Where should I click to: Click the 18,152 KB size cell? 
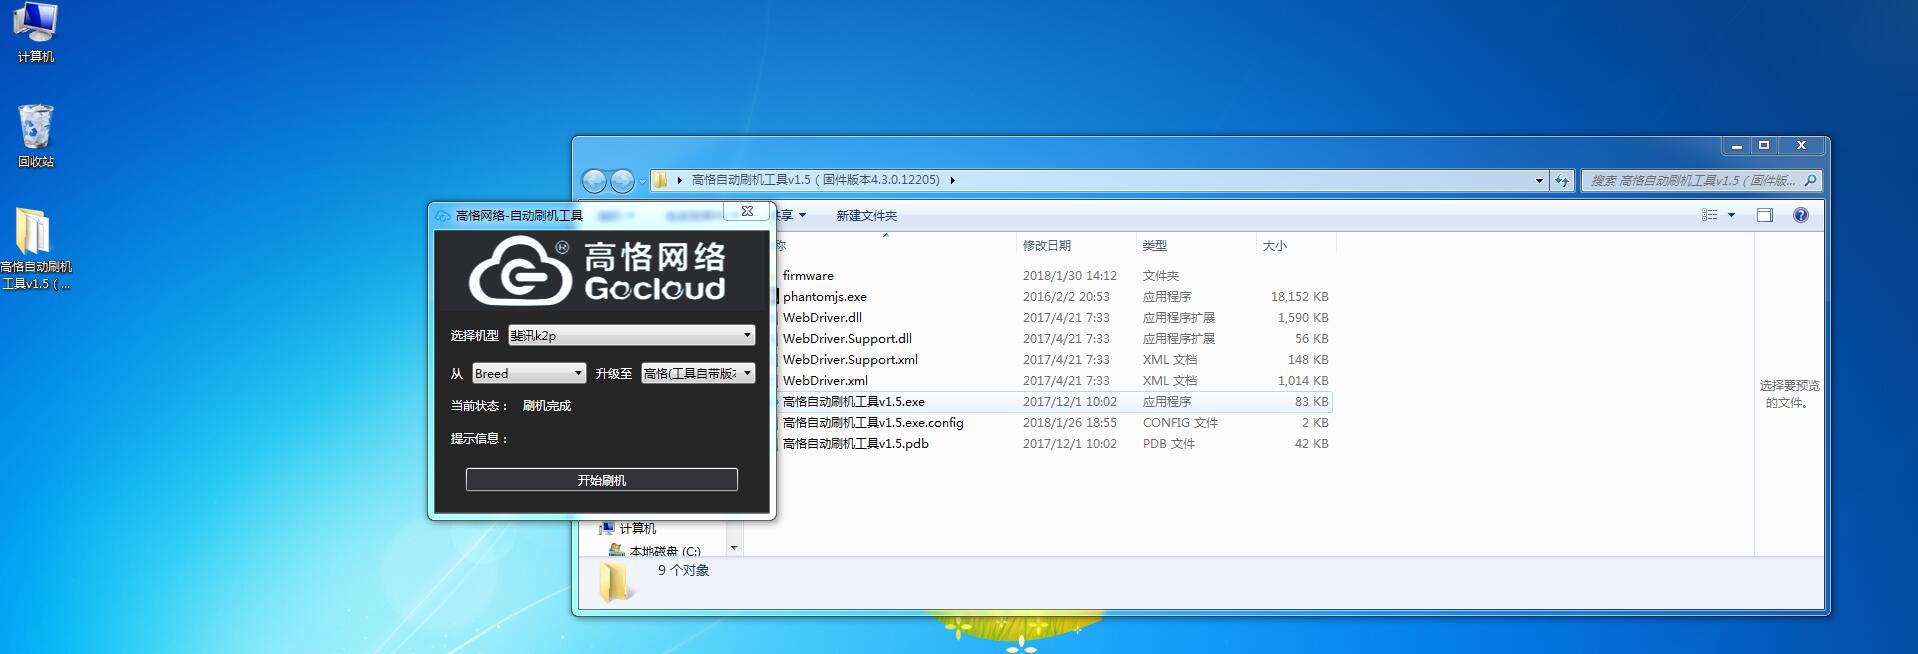(1299, 296)
